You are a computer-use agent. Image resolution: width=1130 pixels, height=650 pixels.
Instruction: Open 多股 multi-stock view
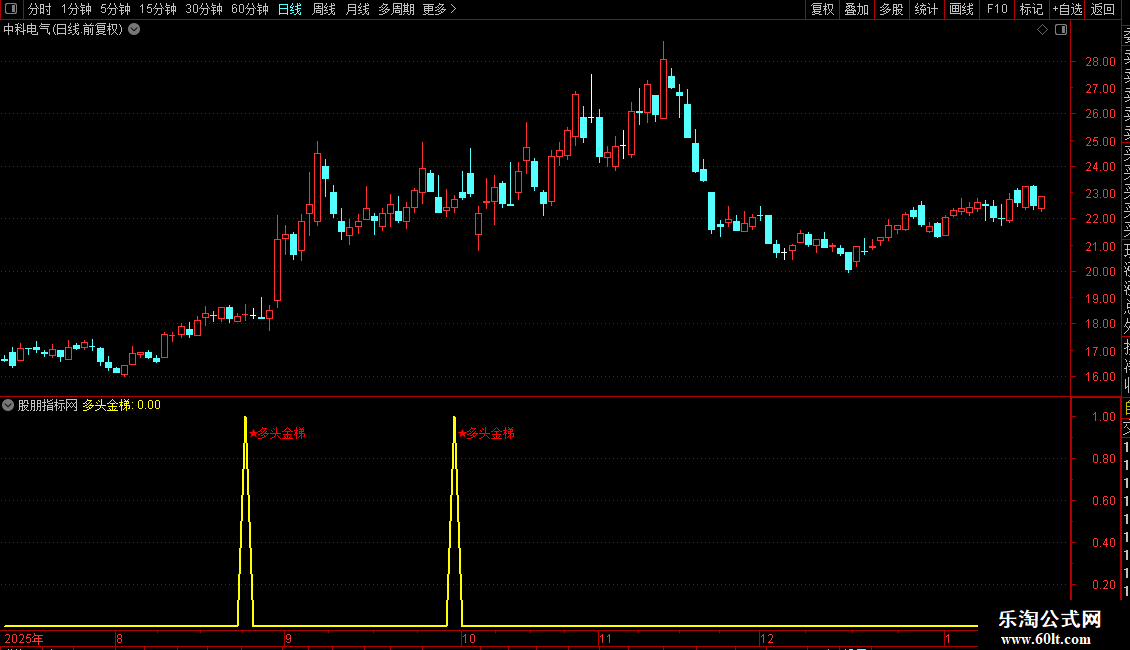point(891,9)
